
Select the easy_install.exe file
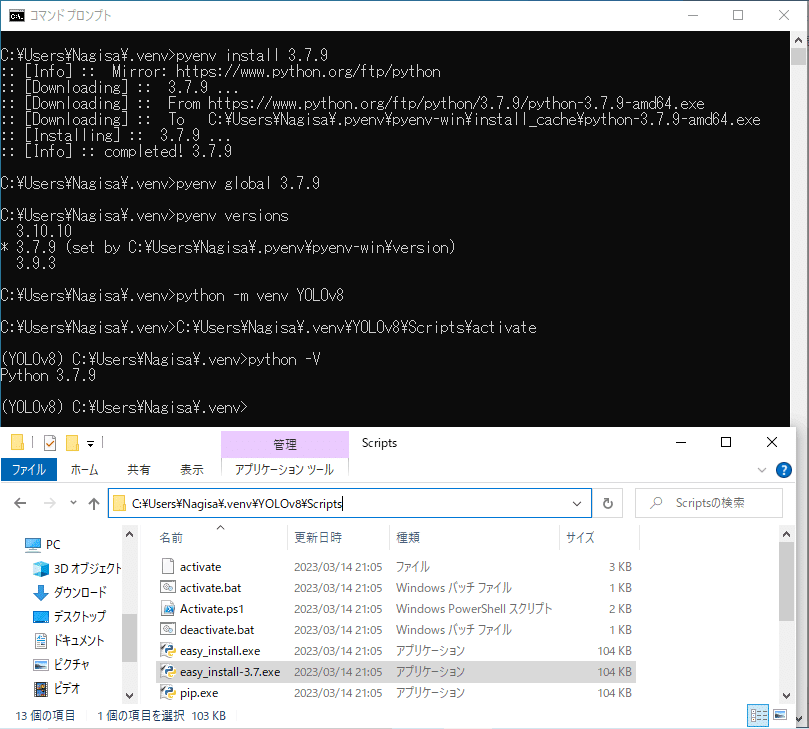click(220, 651)
